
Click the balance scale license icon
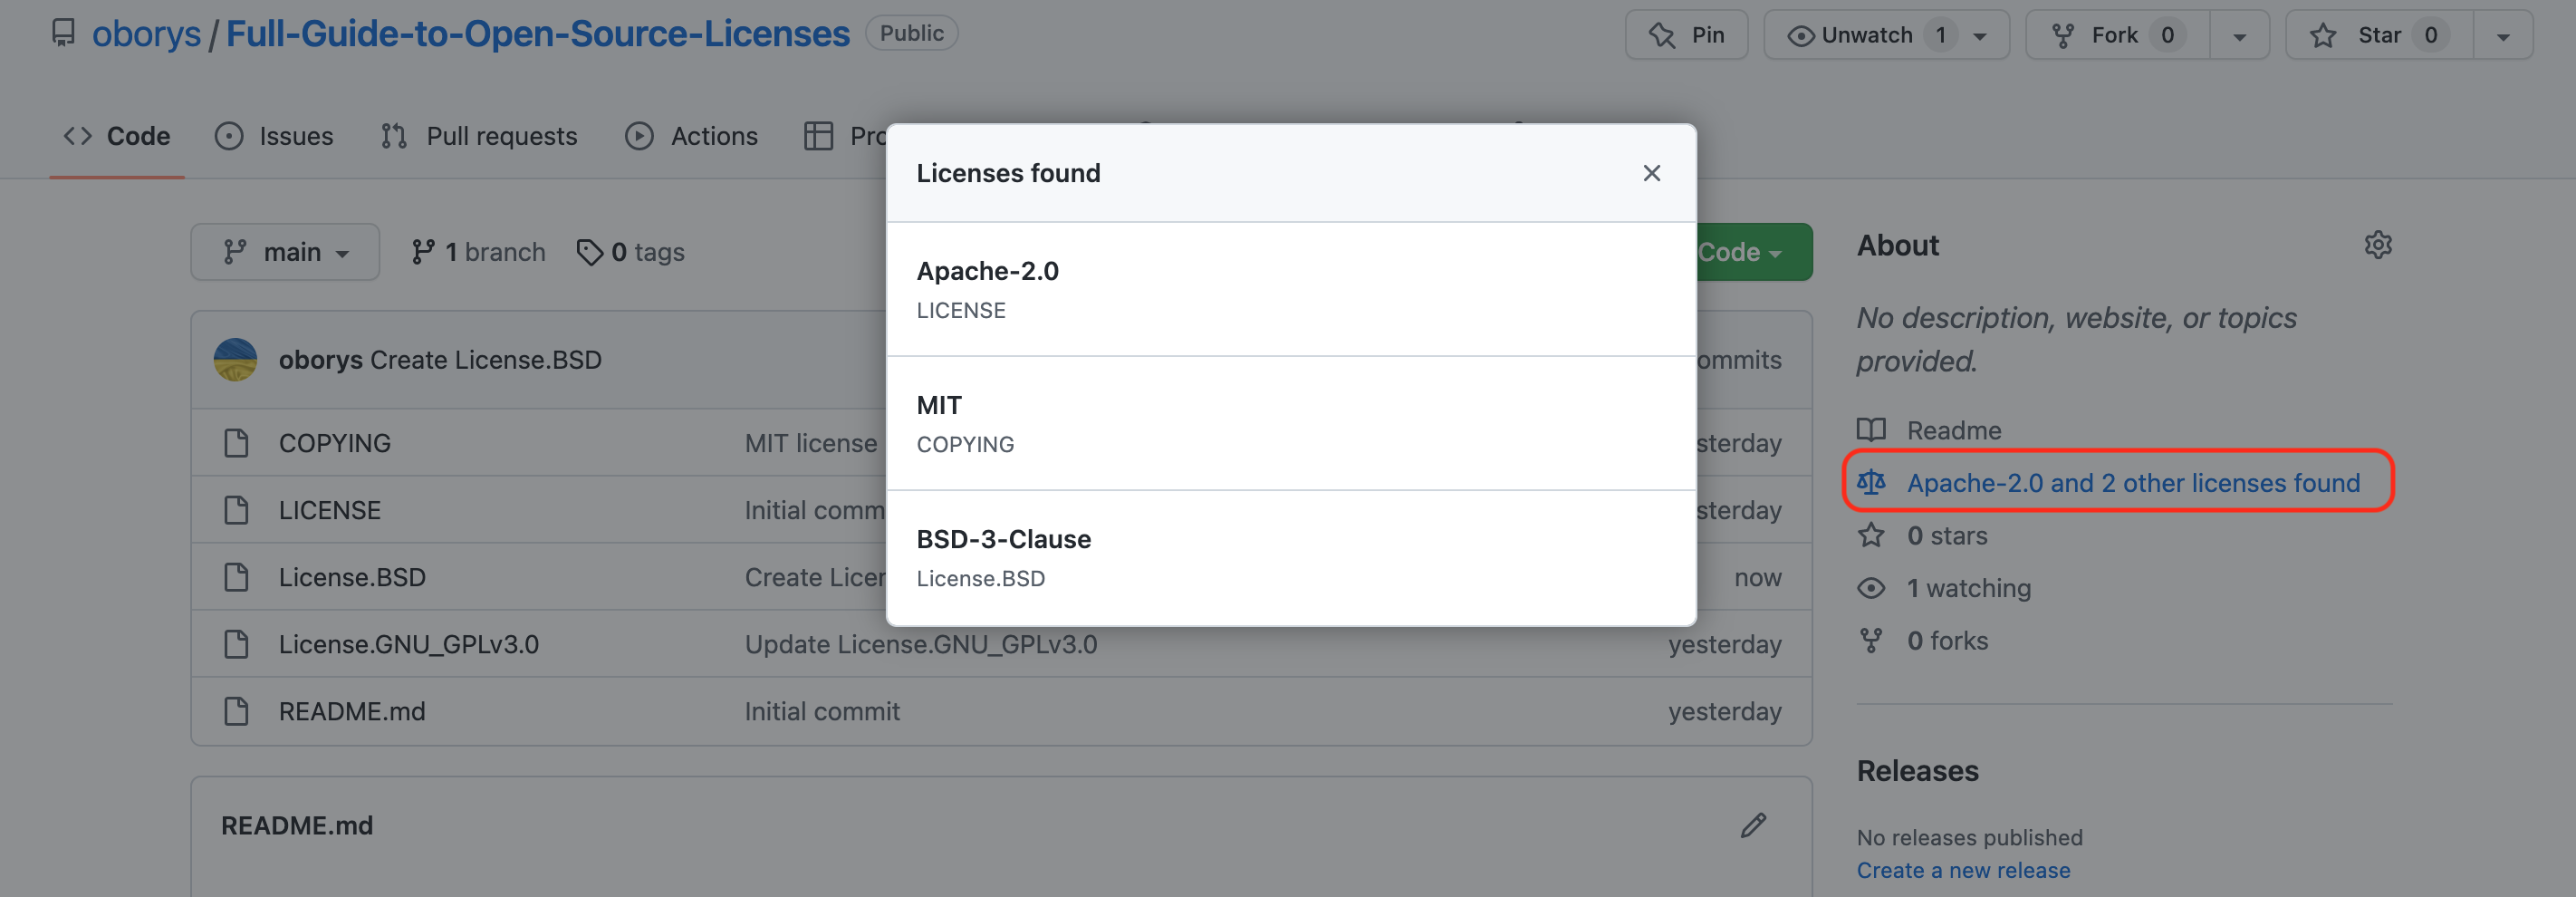pos(1871,483)
